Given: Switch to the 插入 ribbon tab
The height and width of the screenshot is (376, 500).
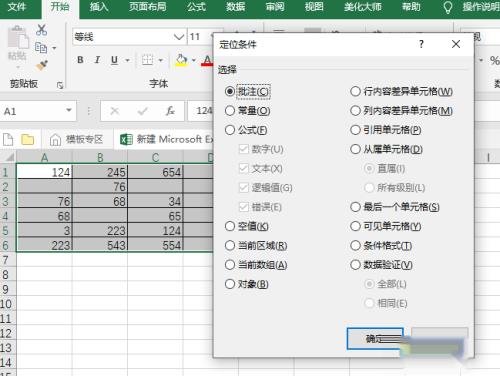Looking at the screenshot, I should click(x=99, y=7).
